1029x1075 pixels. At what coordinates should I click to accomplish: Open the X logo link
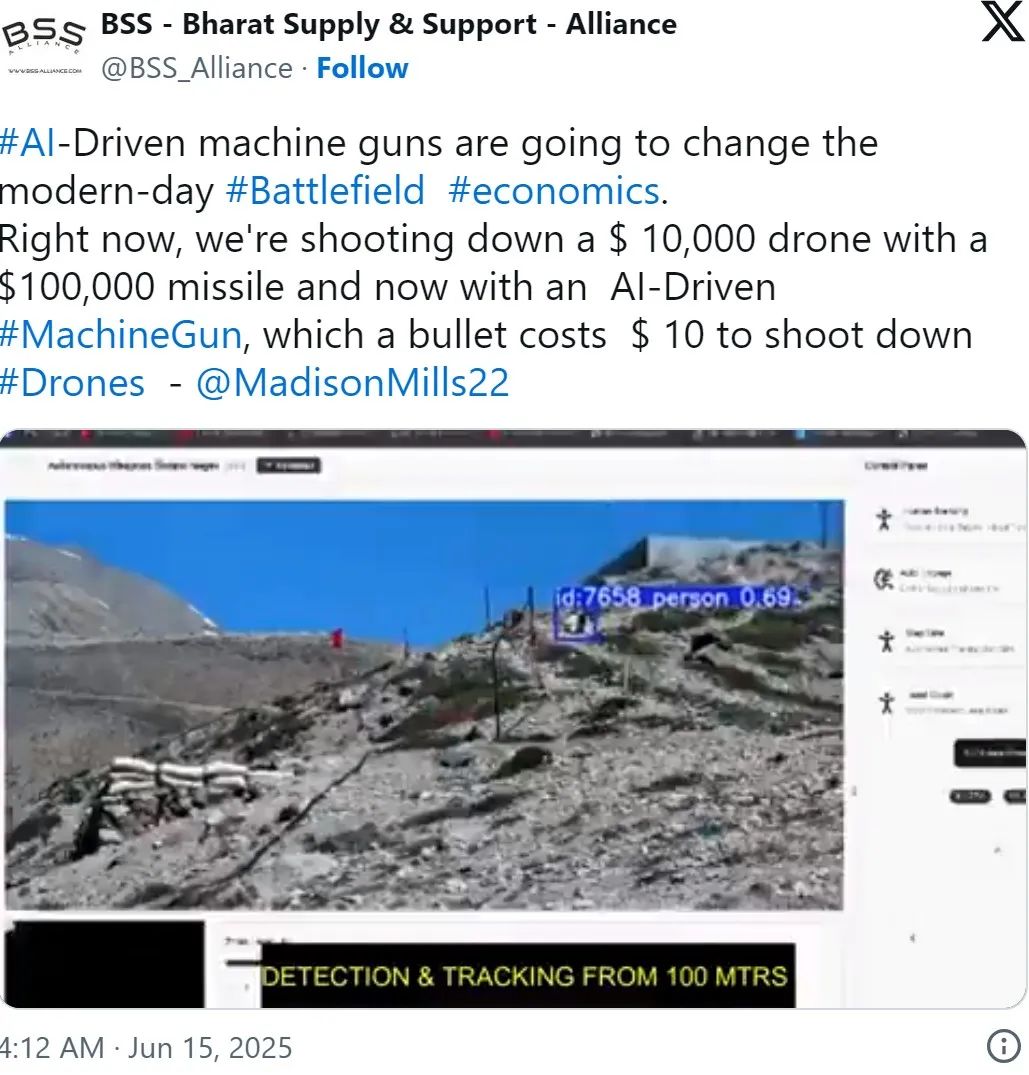click(1002, 22)
